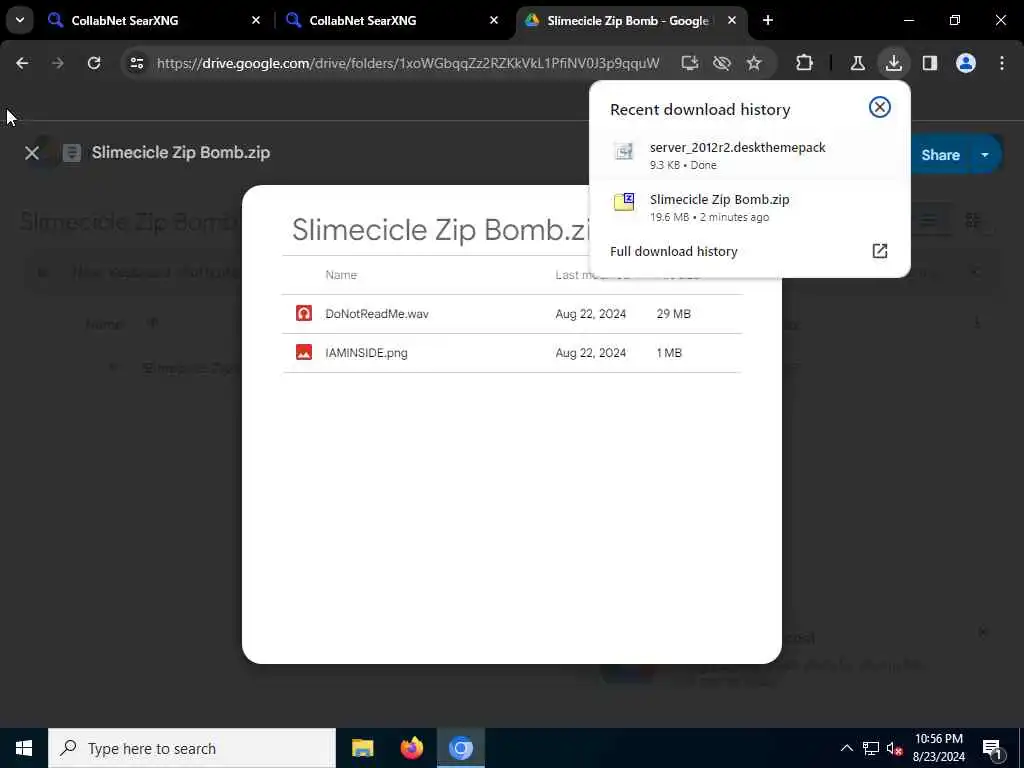The width and height of the screenshot is (1024, 768).
Task: Click the muted volume tray icon
Action: pyautogui.click(x=894, y=748)
